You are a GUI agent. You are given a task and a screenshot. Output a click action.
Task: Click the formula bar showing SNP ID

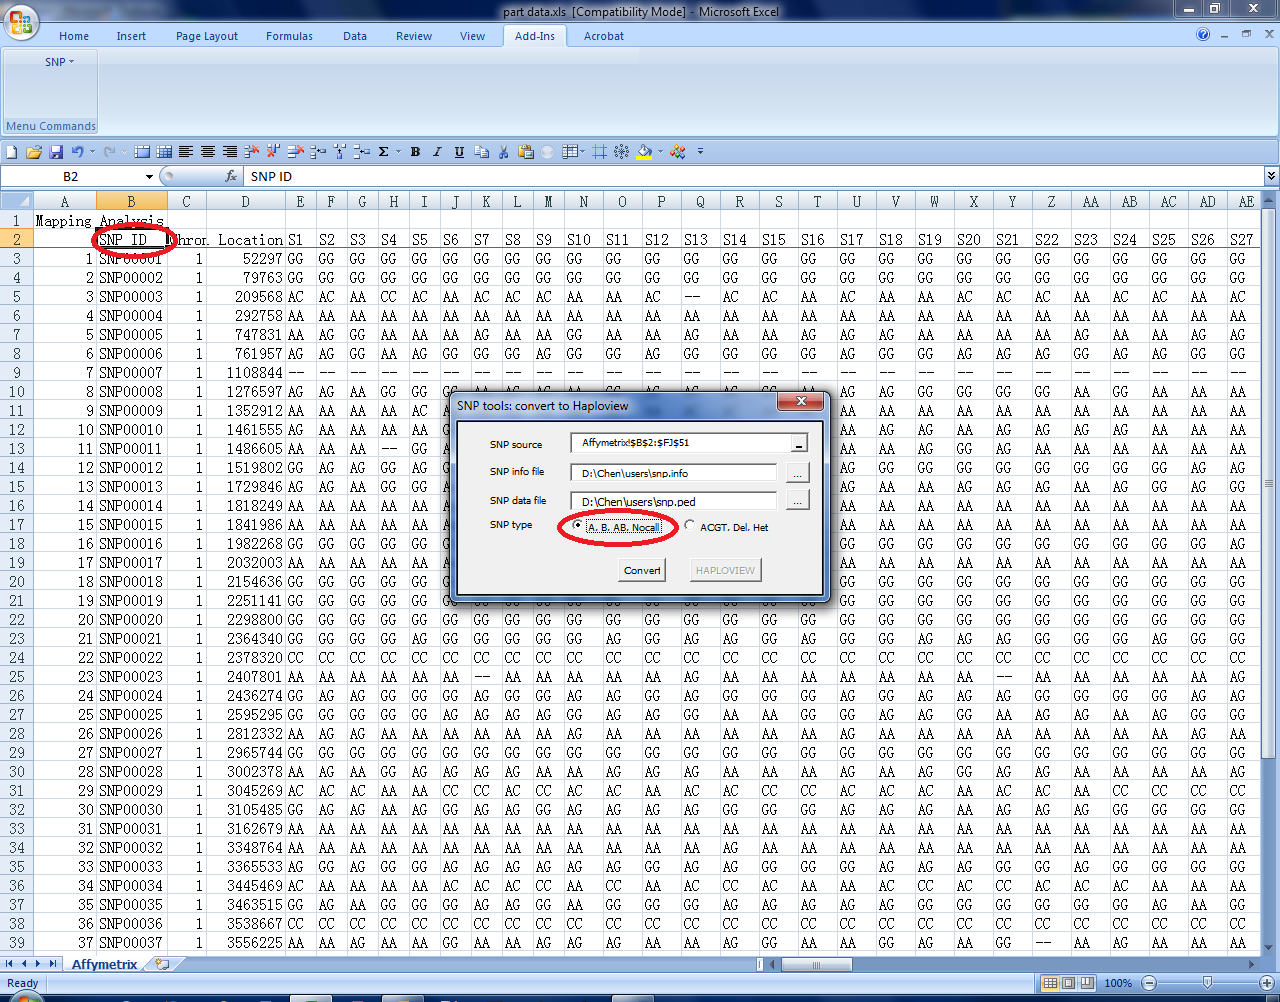tap(755, 176)
